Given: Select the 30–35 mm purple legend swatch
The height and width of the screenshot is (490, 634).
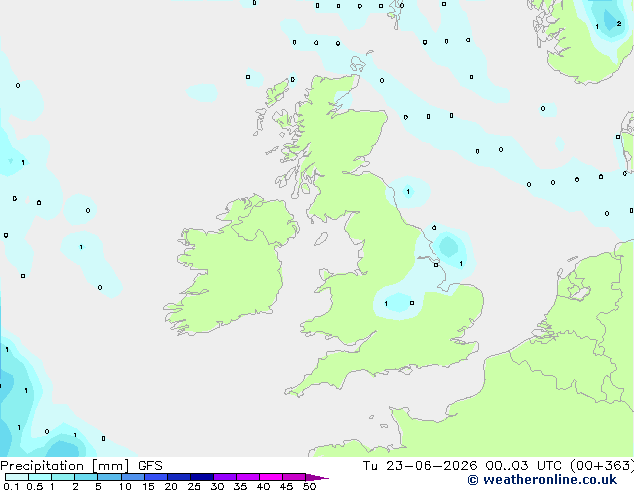Looking at the screenshot, I should [225, 477].
